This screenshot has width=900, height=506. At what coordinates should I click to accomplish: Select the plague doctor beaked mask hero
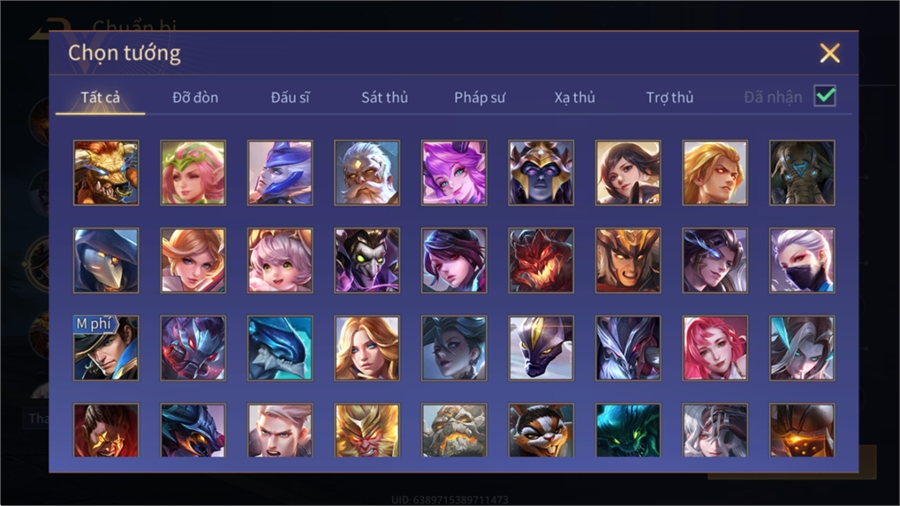tap(106, 260)
